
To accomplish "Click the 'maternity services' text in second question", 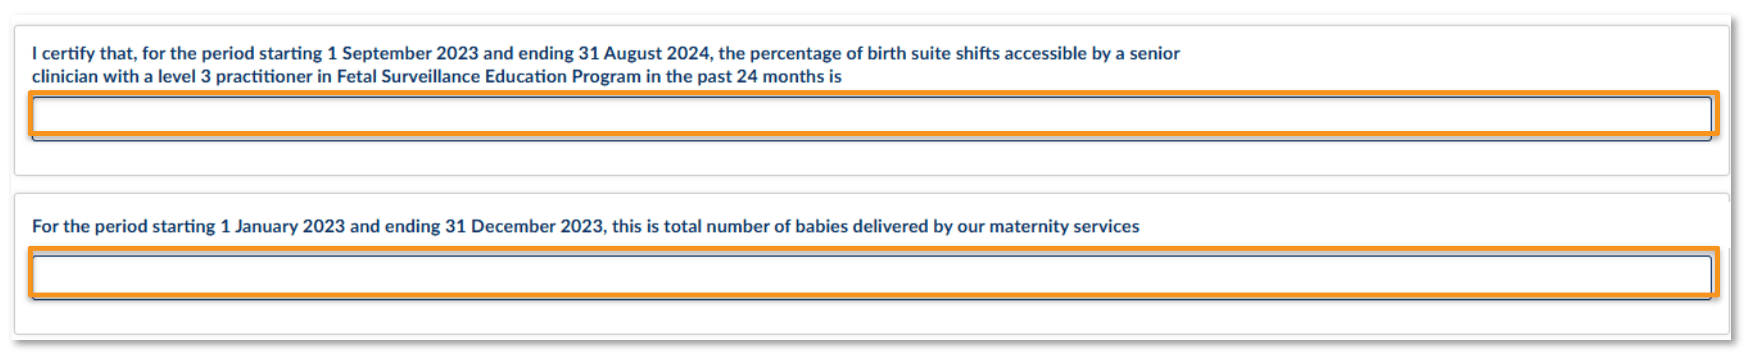I will 1064,226.
